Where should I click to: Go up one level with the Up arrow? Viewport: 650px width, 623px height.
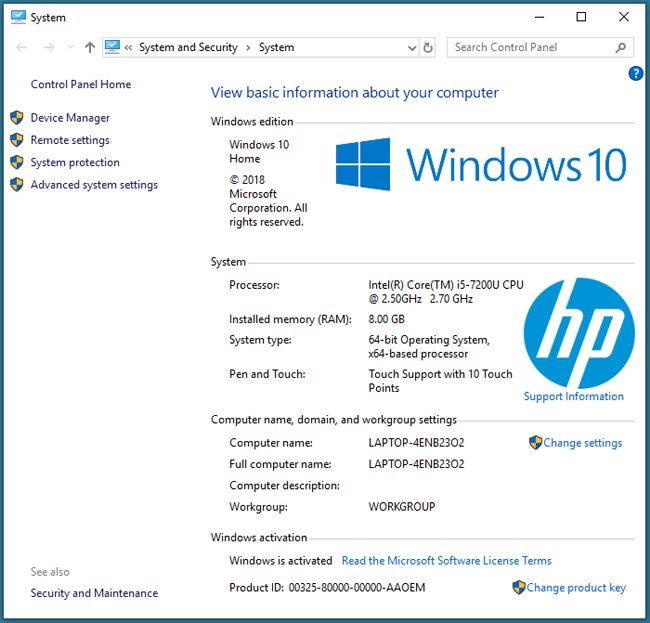[x=90, y=47]
